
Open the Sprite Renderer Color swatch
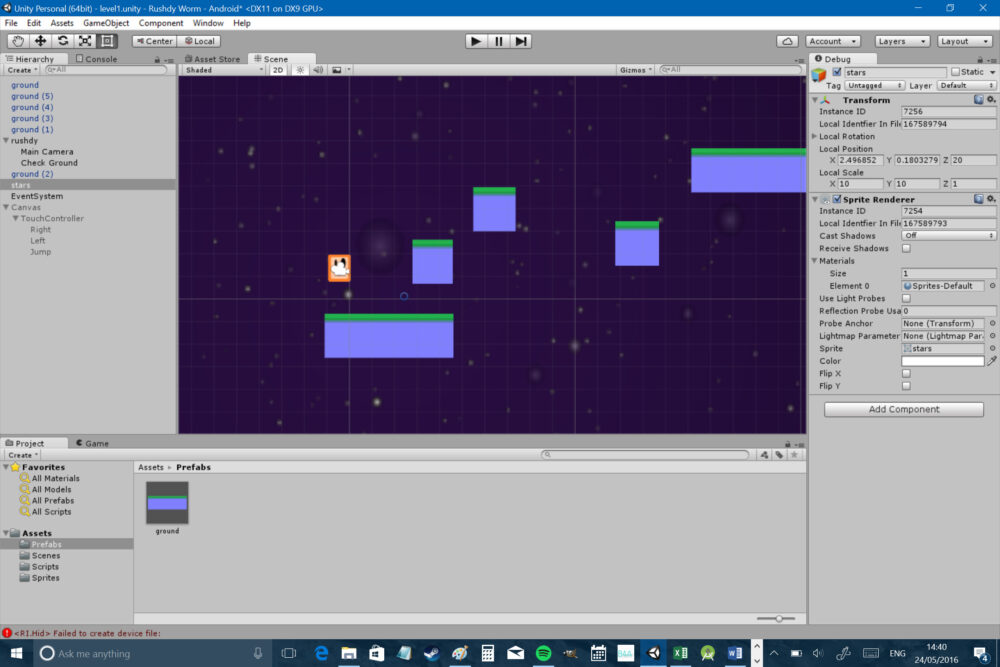pyautogui.click(x=945, y=361)
